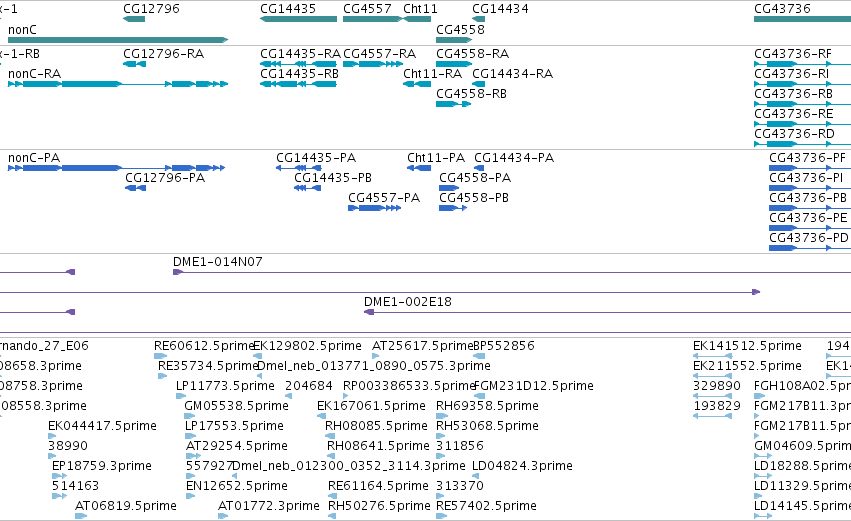Image resolution: width=851 pixels, height=521 pixels.
Task: Select EST RH69358.5prime
Action: 442,417
